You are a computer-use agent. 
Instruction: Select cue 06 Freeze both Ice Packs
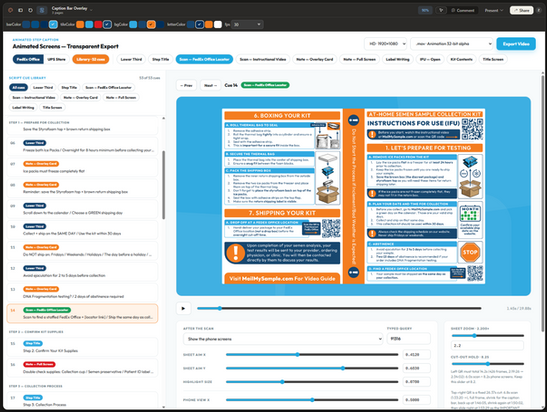(82, 146)
